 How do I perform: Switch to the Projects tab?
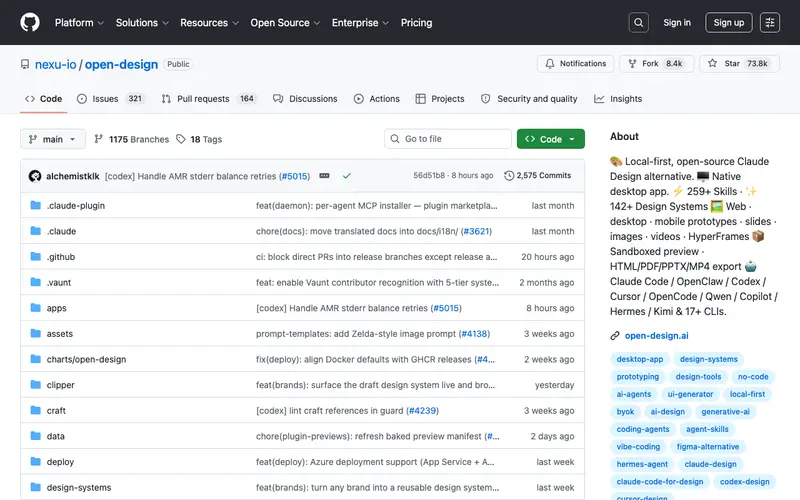pos(440,99)
